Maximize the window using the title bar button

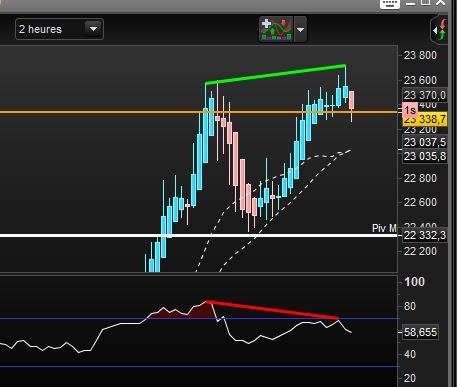pos(425,2)
